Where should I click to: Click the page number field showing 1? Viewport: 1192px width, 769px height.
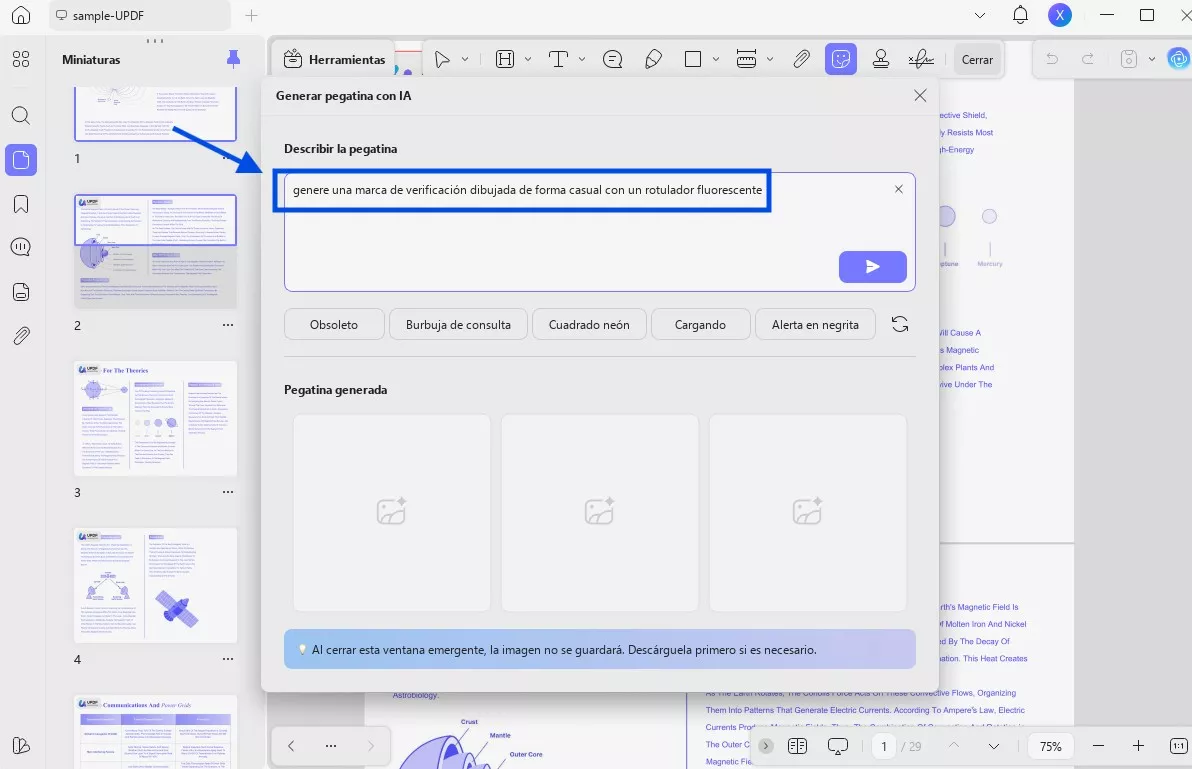[x=883, y=746]
